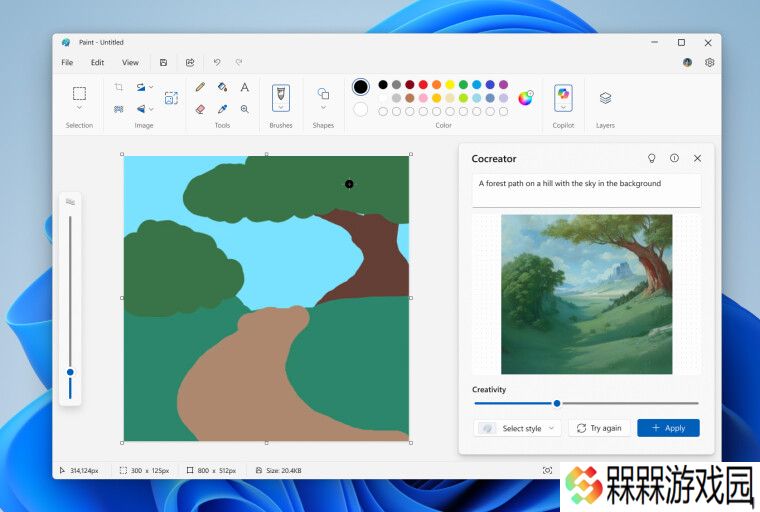Click the Copilot icon in ribbon
Viewport: 760px width, 512px height.
tap(563, 93)
